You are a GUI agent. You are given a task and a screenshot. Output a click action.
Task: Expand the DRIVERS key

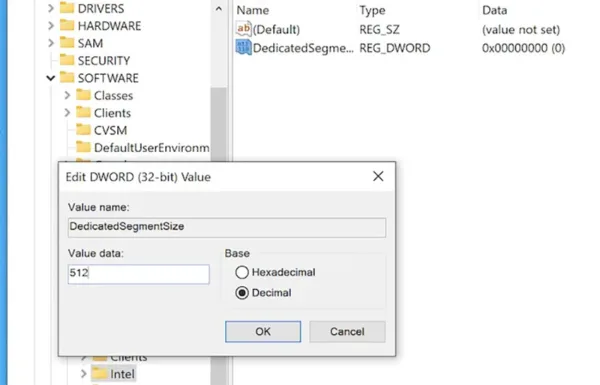tap(51, 8)
